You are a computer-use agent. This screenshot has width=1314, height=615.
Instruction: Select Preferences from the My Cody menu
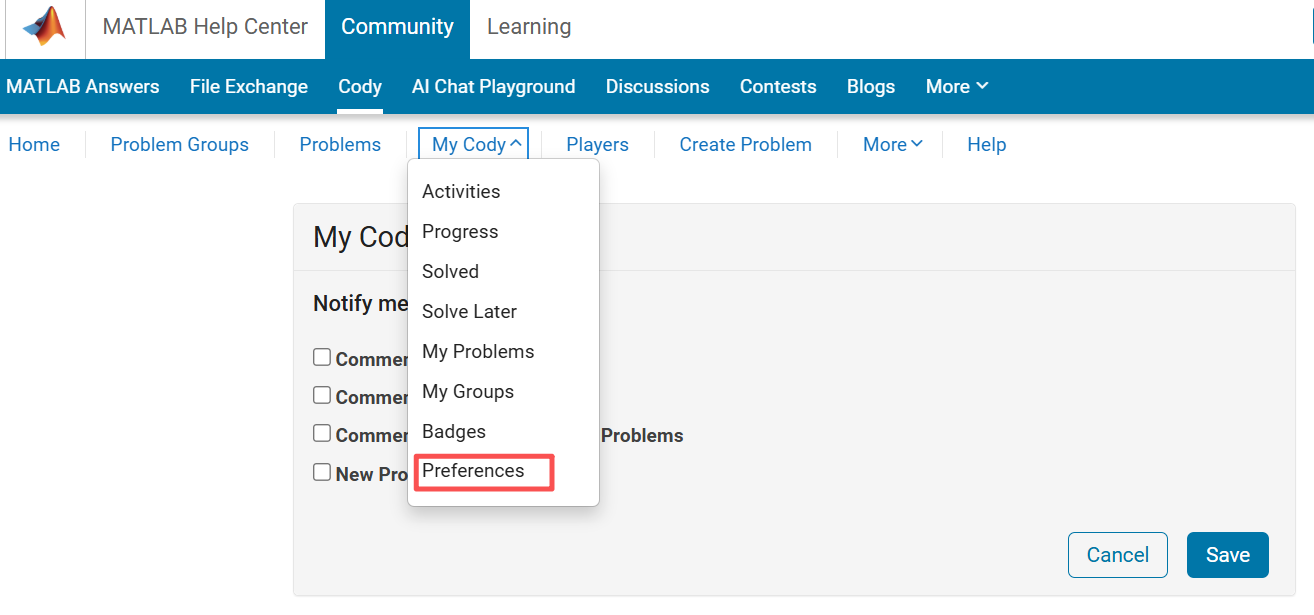473,471
